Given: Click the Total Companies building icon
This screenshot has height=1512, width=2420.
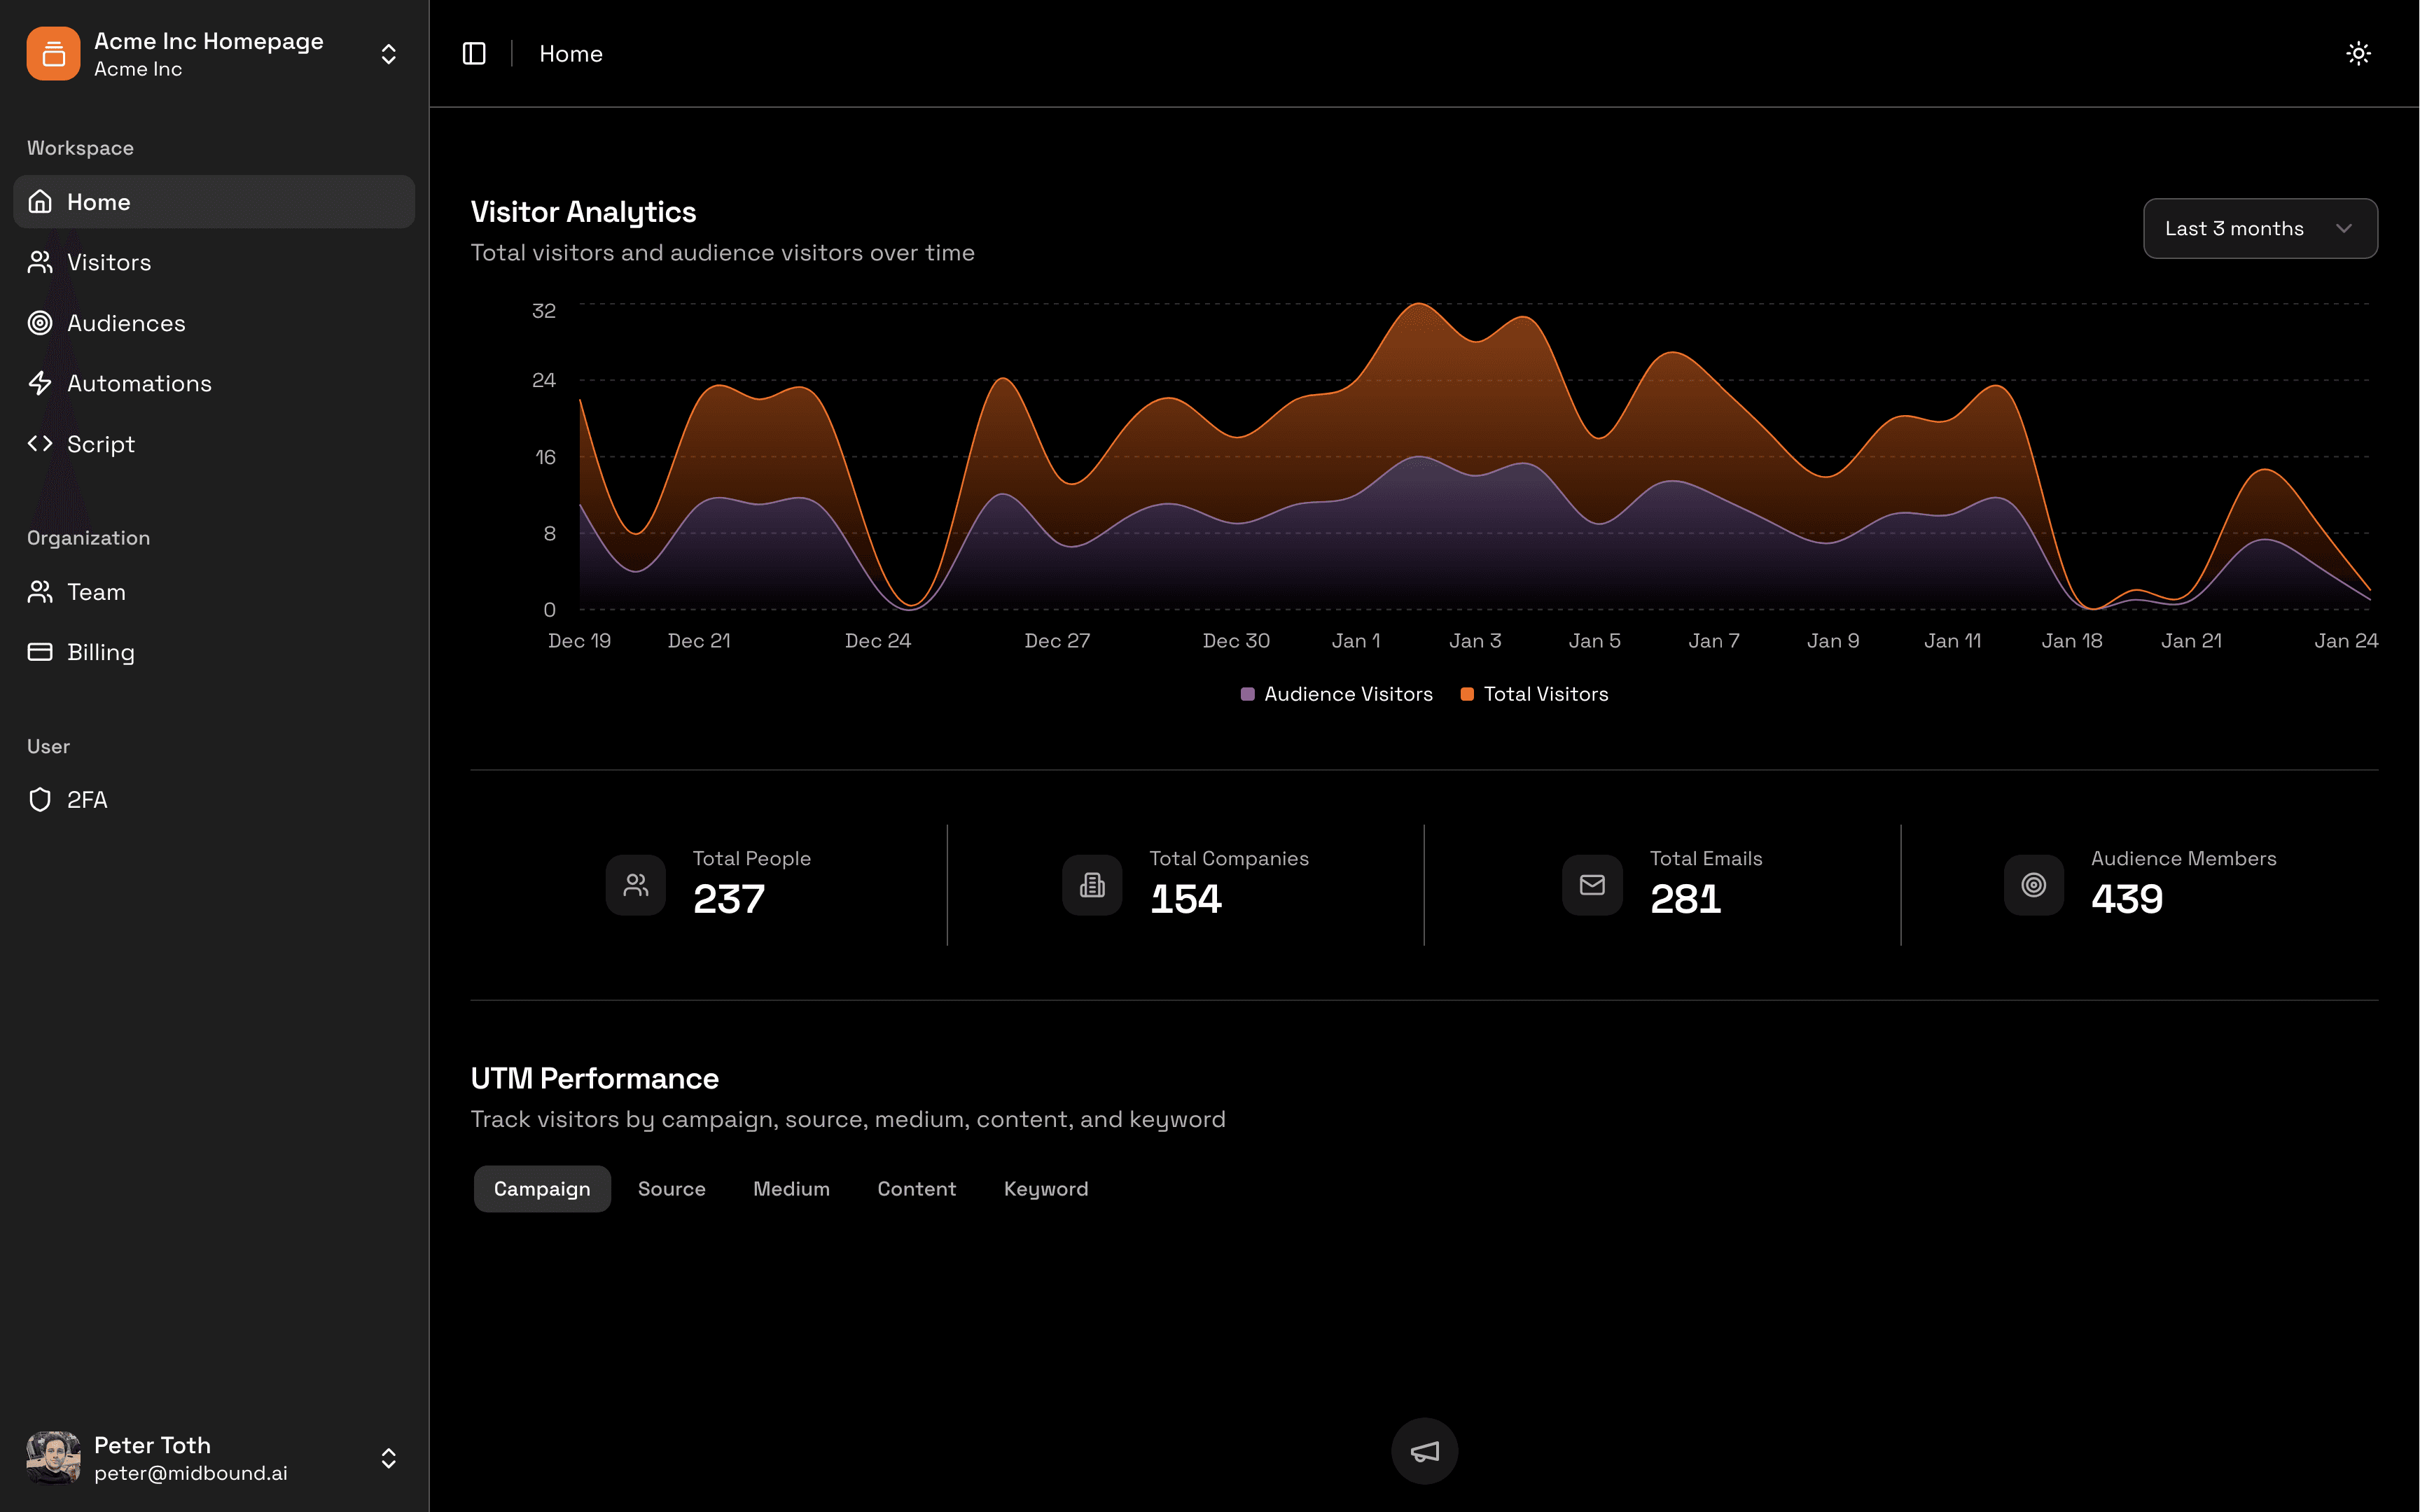Looking at the screenshot, I should [x=1092, y=885].
